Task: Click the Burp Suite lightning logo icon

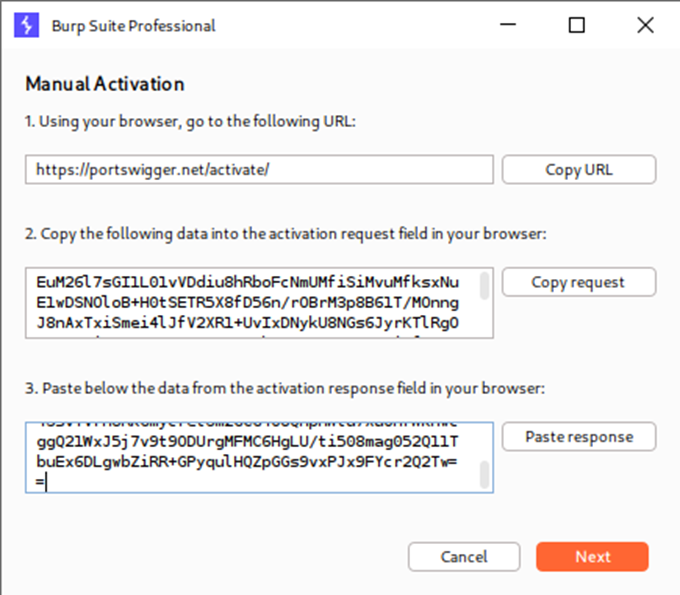Action: point(26,25)
